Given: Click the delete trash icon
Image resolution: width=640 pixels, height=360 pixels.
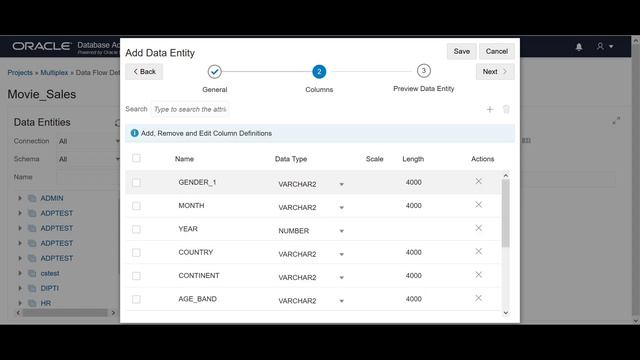Looking at the screenshot, I should [x=506, y=109].
